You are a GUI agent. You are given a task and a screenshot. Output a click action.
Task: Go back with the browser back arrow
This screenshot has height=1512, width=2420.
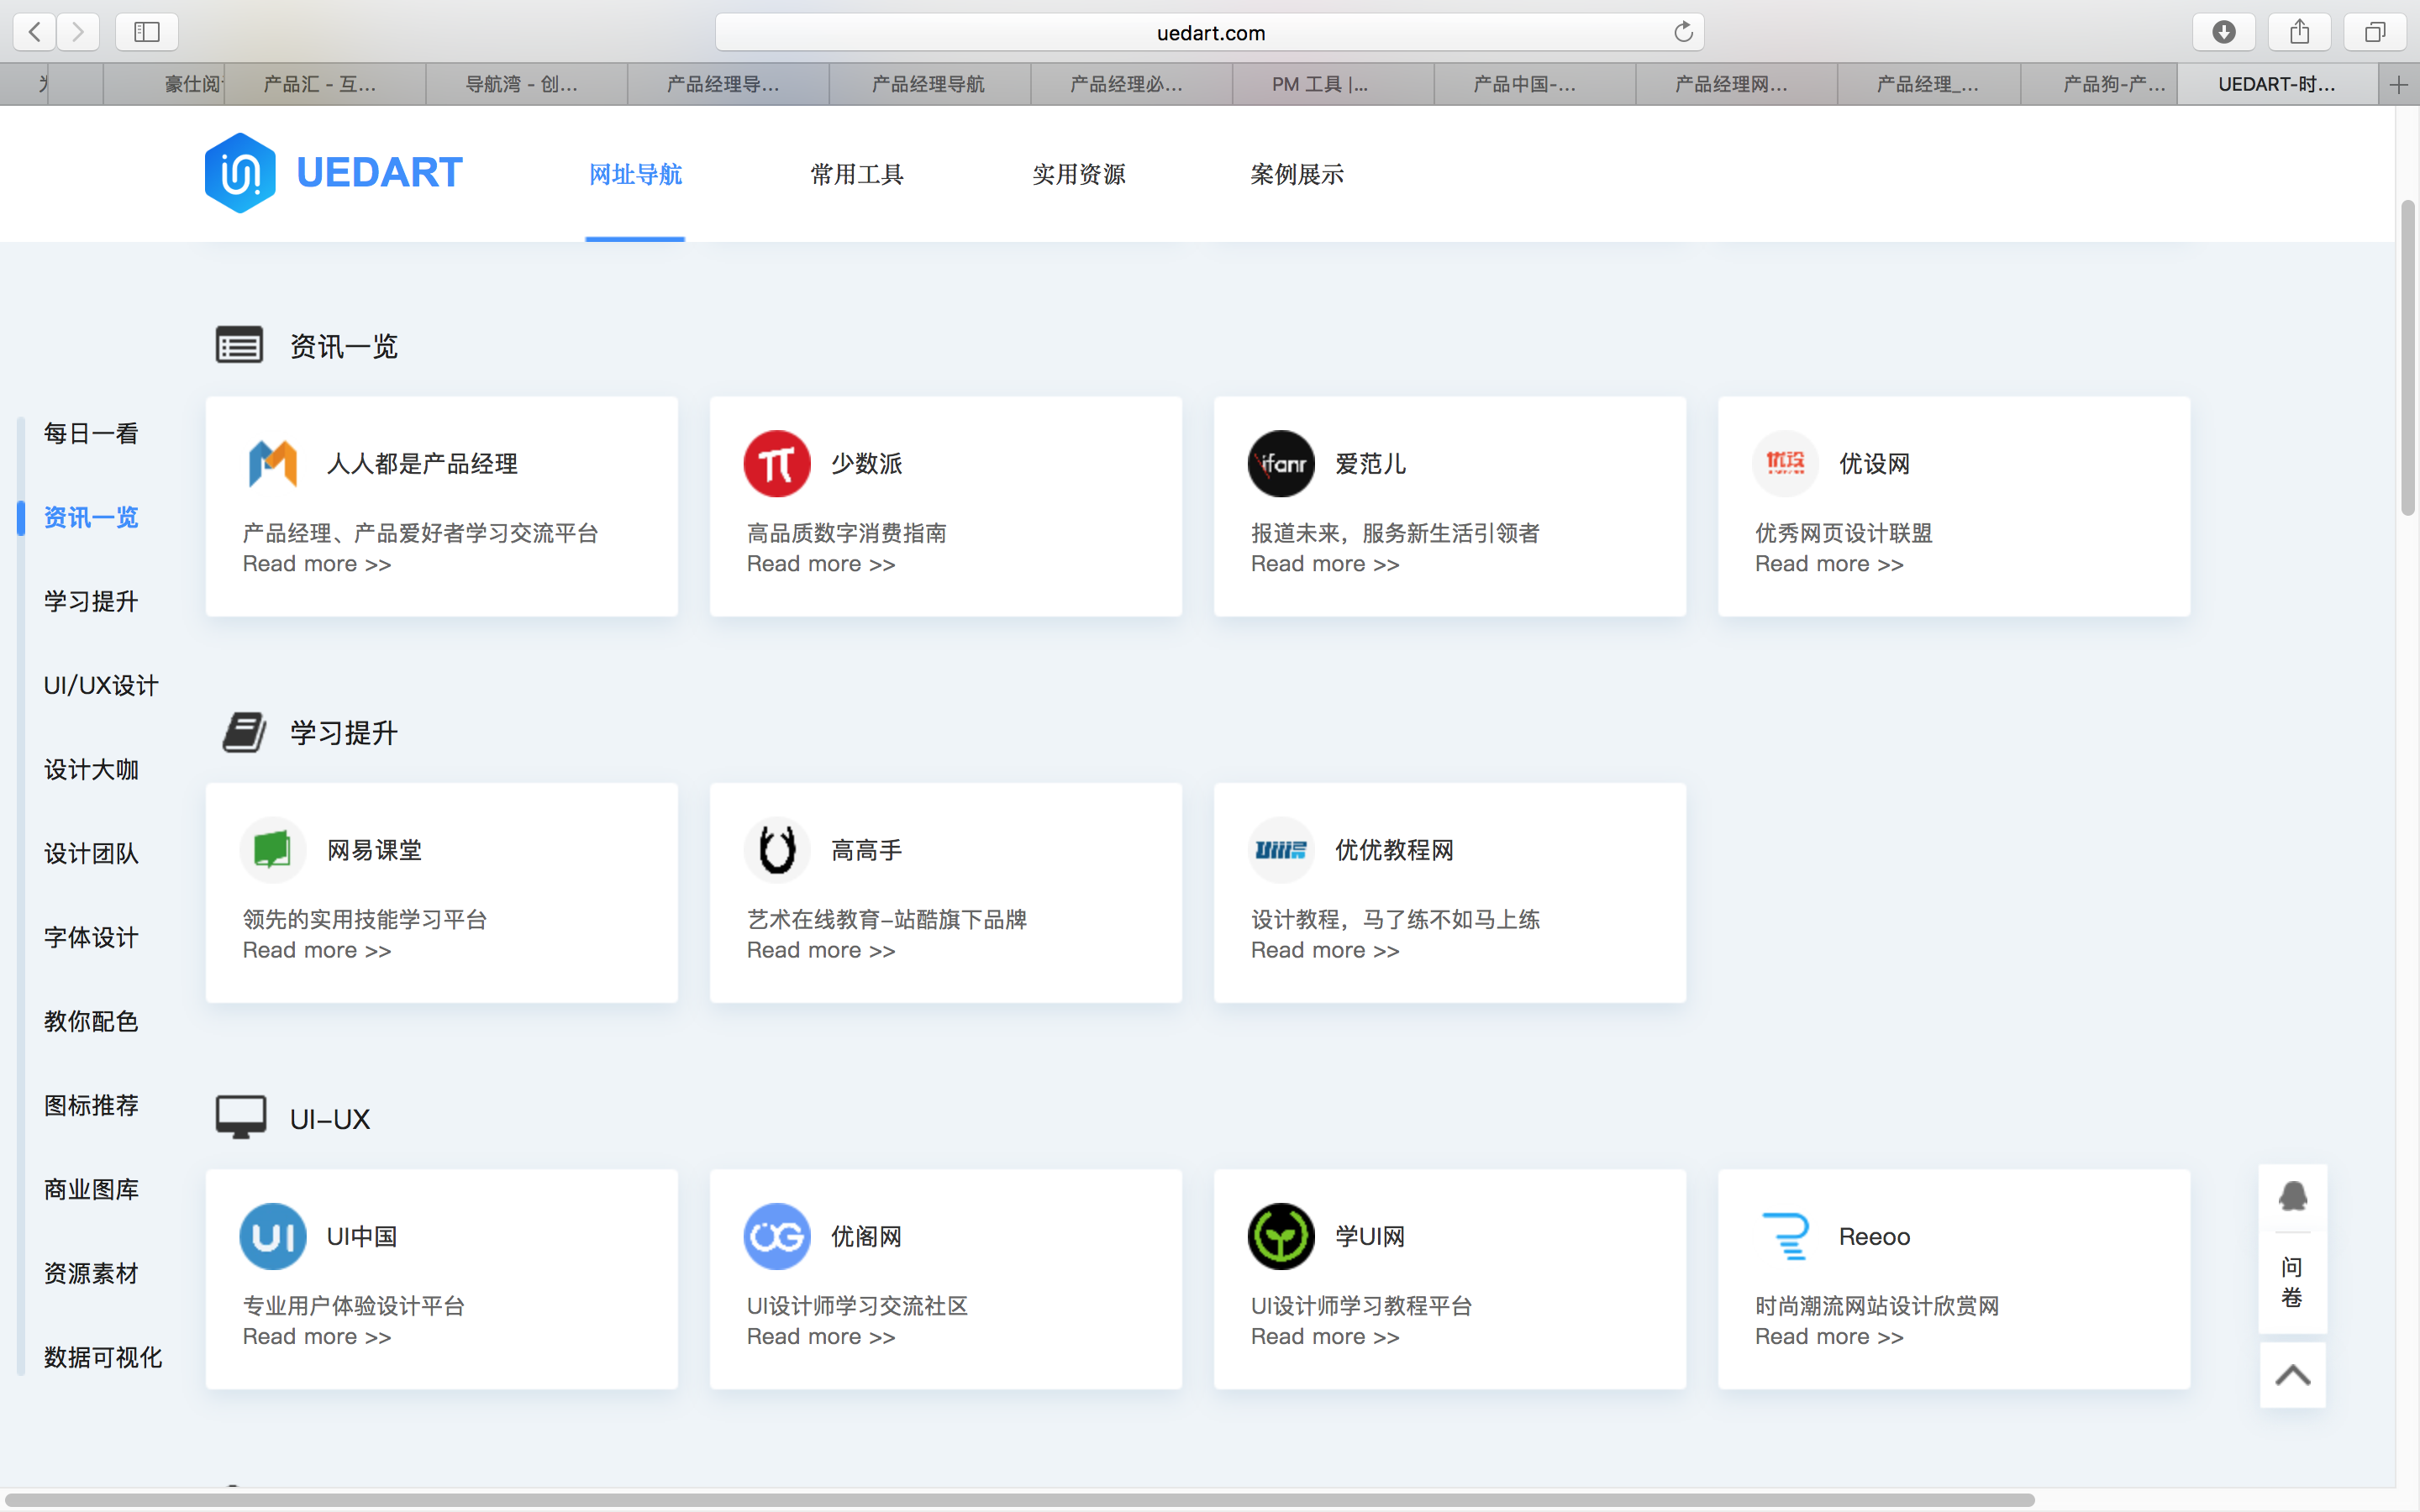coord(35,32)
